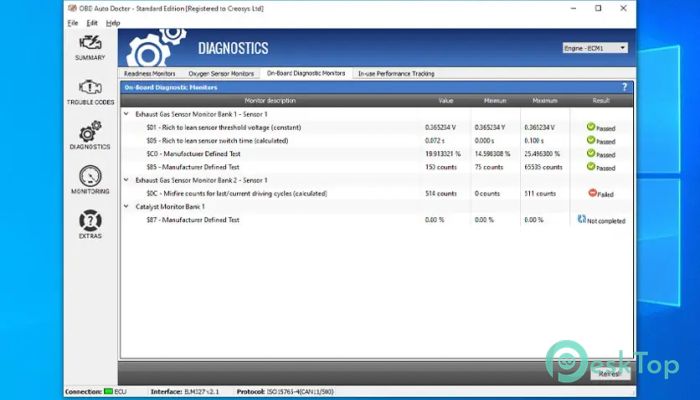Click the 75 counts minimum cell
700x400 pixels.
coord(489,167)
